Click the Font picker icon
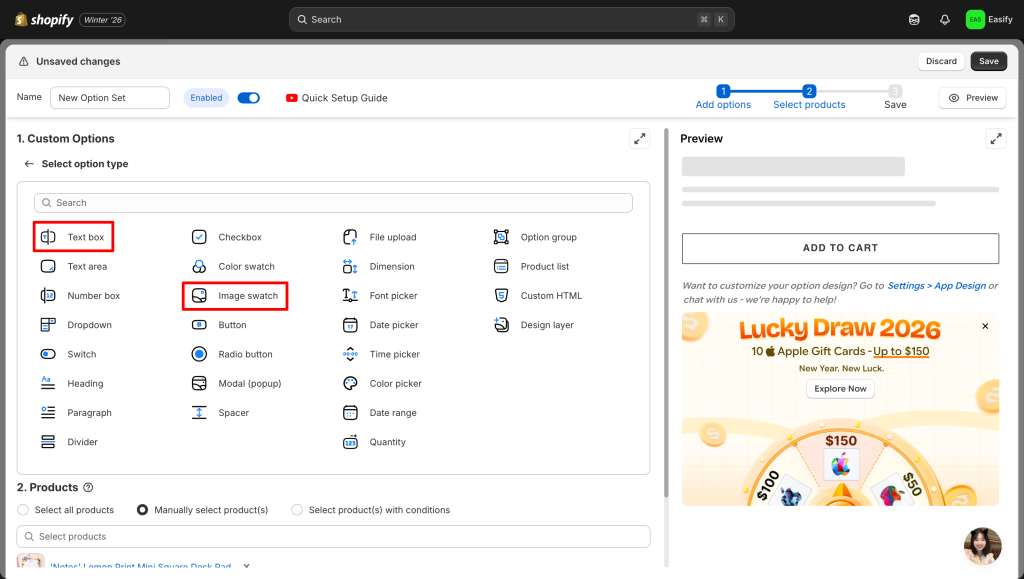 click(x=350, y=296)
